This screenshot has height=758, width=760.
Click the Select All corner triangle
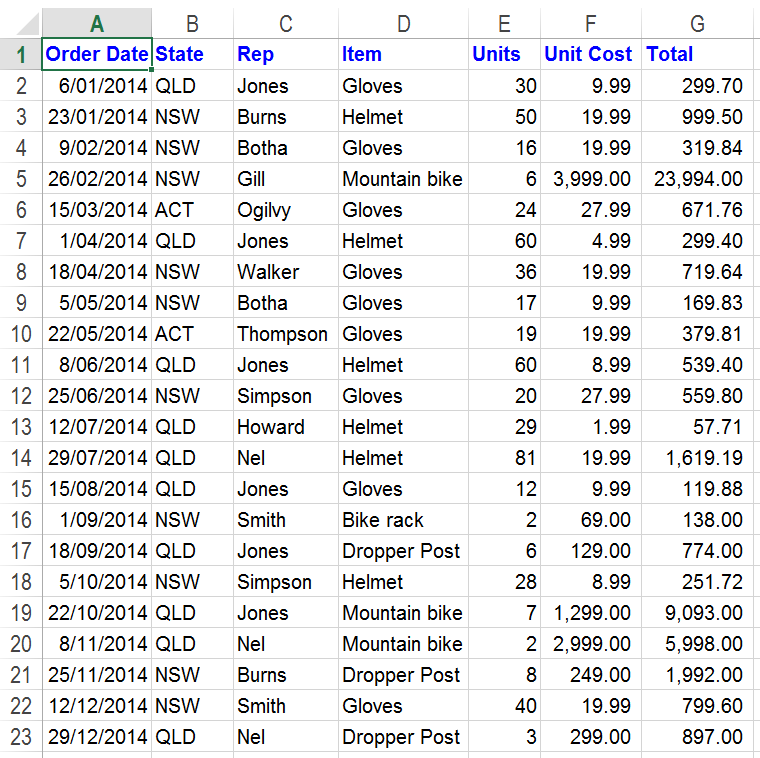pyautogui.click(x=28, y=24)
